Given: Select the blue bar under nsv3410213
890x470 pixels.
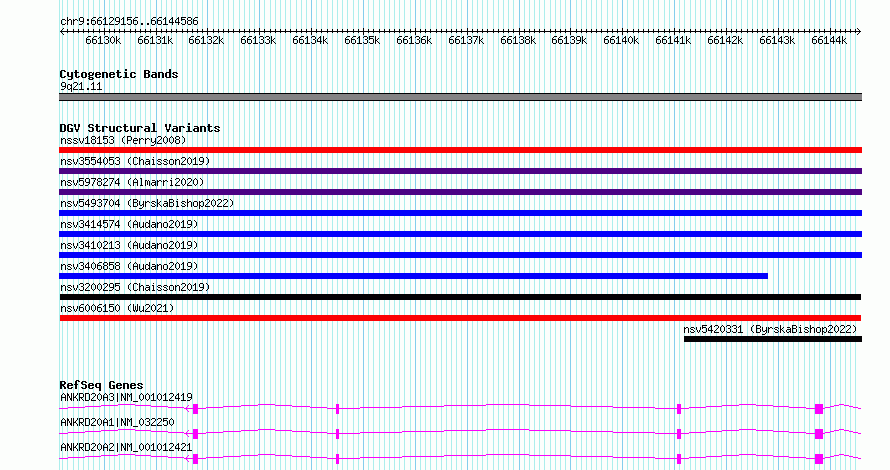Looking at the screenshot, I should point(460,255).
